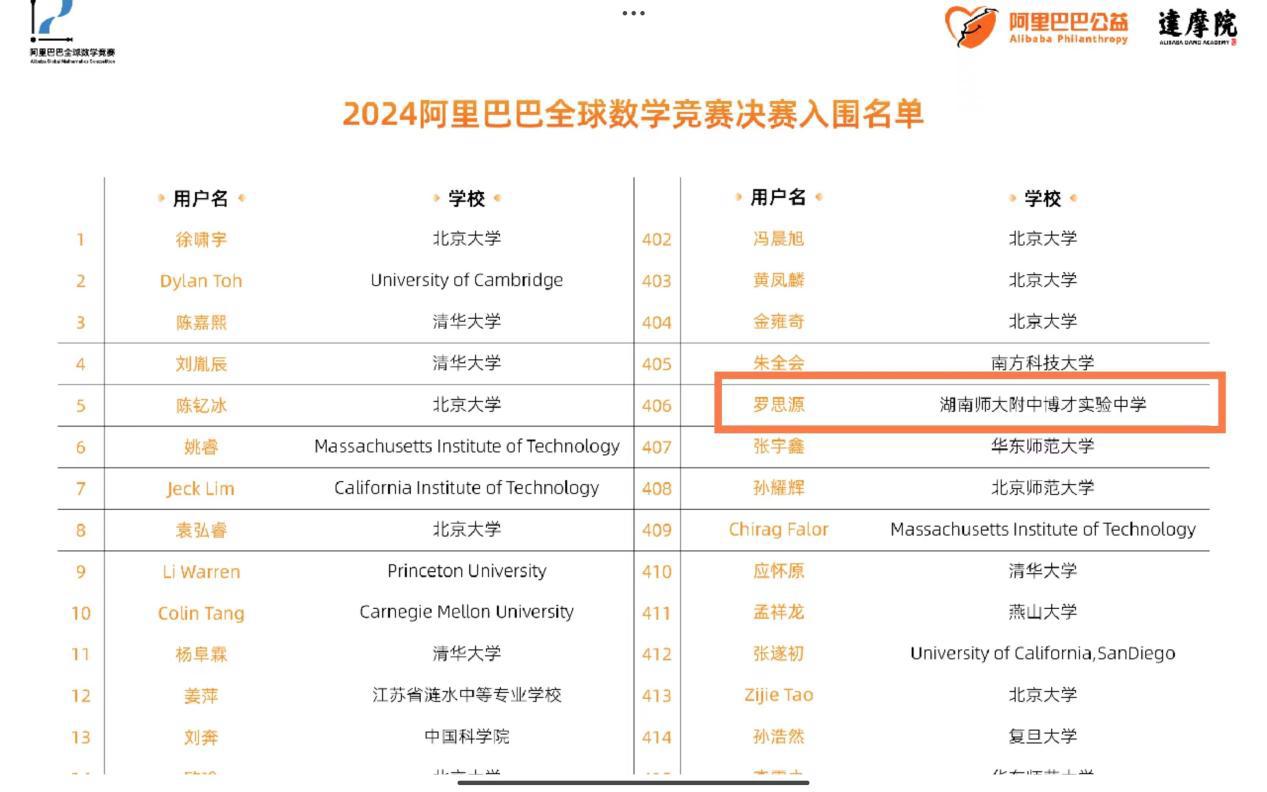Select University of Cambridge school entry
This screenshot has width=1267, height=792.
[466, 280]
